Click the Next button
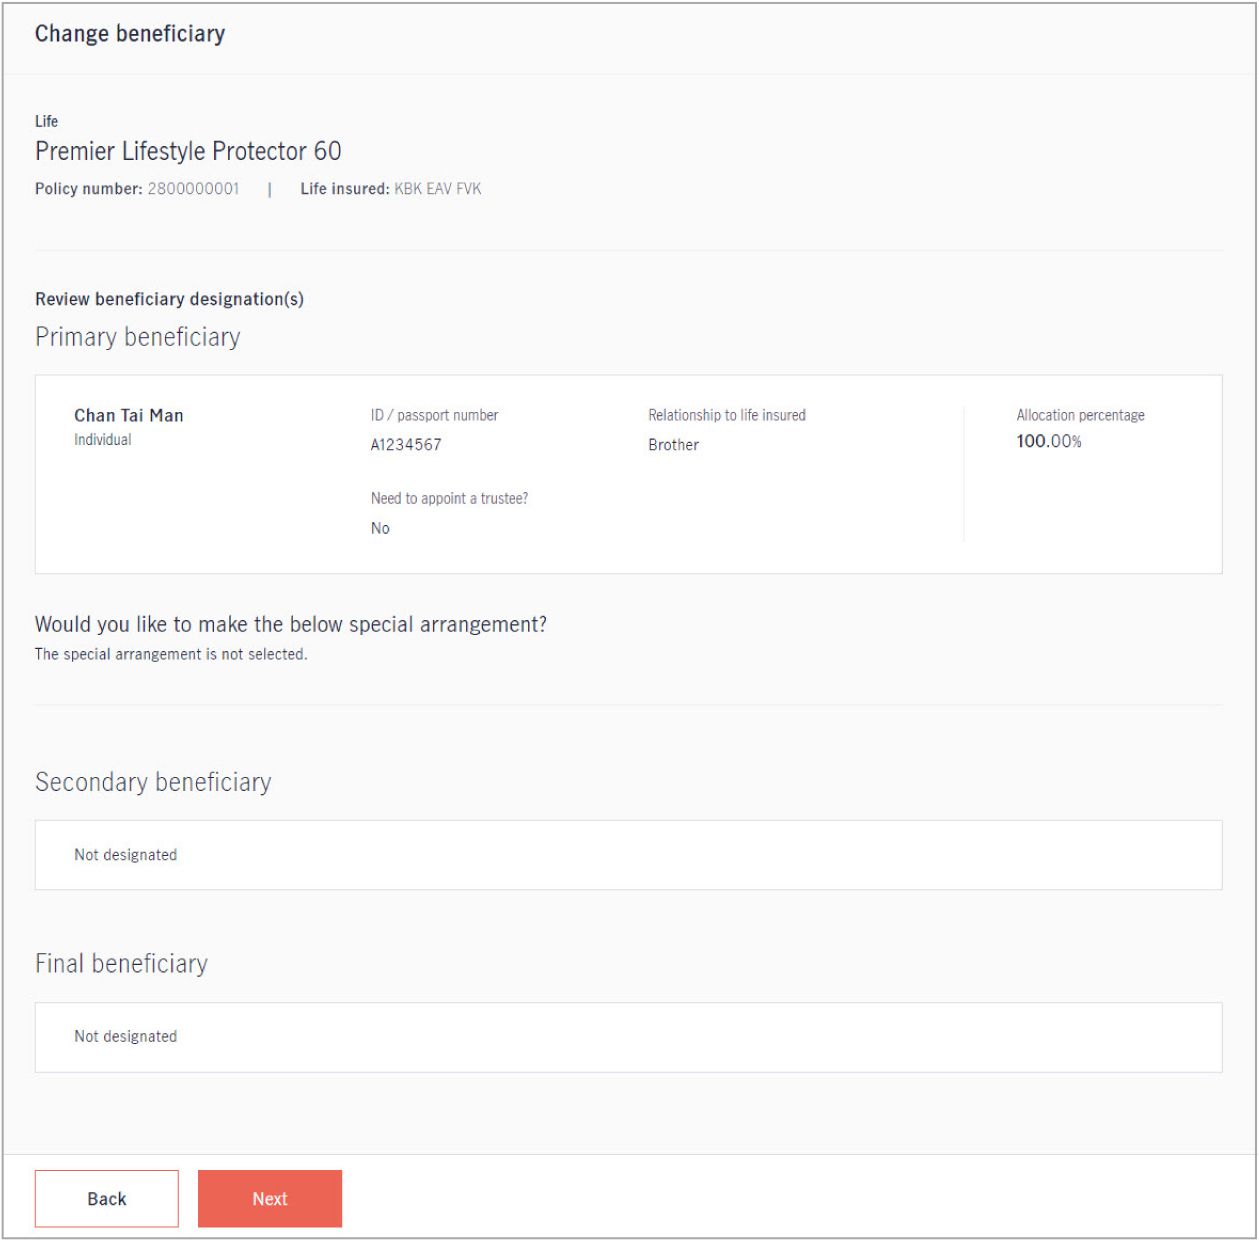 [x=270, y=1198]
